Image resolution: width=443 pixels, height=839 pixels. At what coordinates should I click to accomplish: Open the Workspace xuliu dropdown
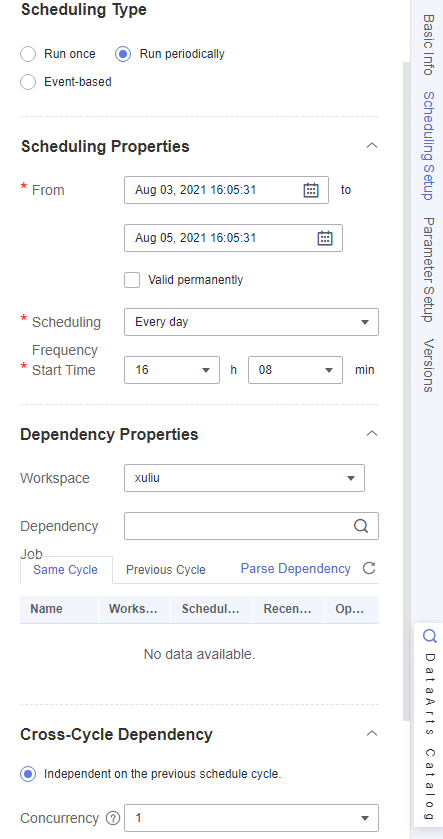tap(245, 478)
